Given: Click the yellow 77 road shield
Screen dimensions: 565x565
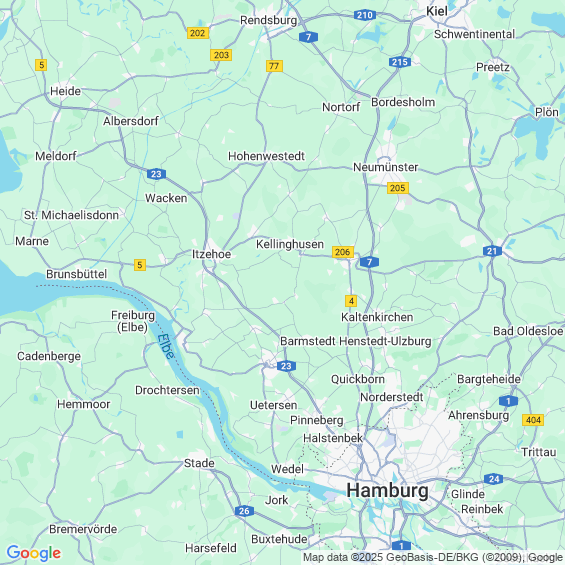Looking at the screenshot, I should point(274,66).
